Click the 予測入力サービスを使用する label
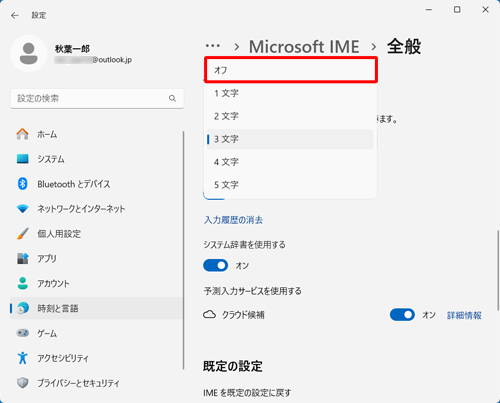The height and width of the screenshot is (403, 500). pos(252,291)
